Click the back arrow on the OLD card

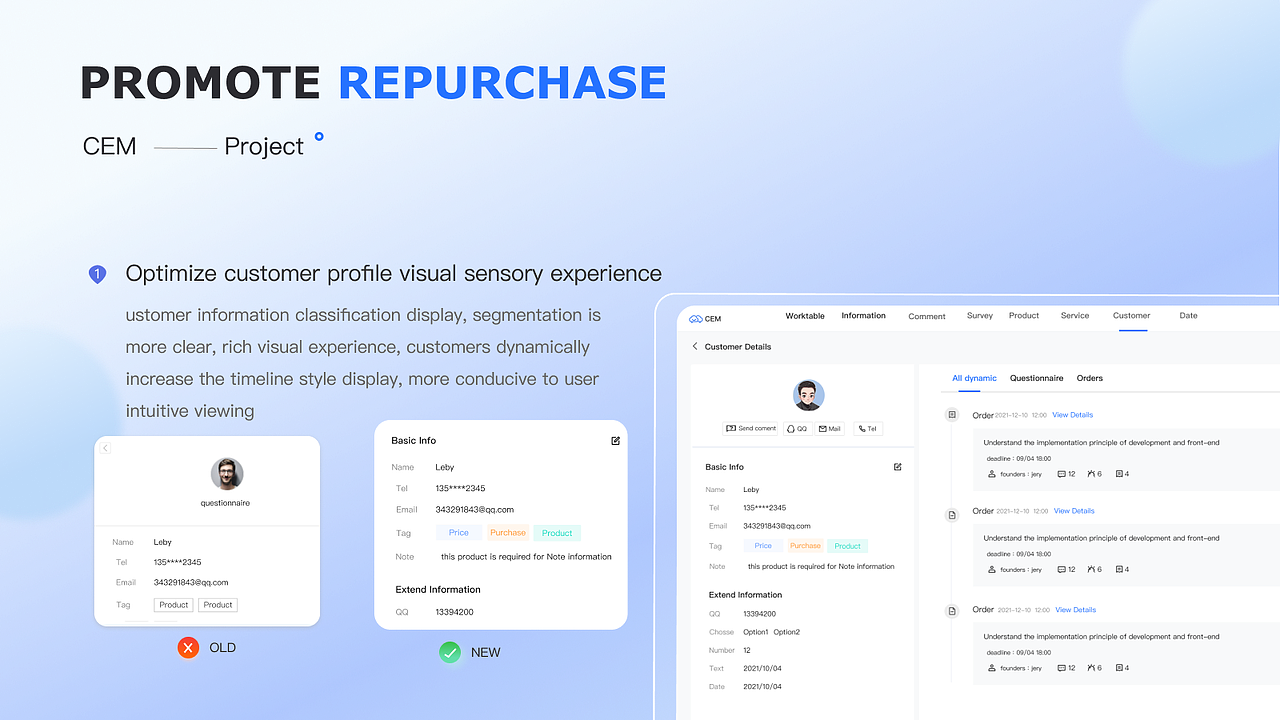point(105,448)
